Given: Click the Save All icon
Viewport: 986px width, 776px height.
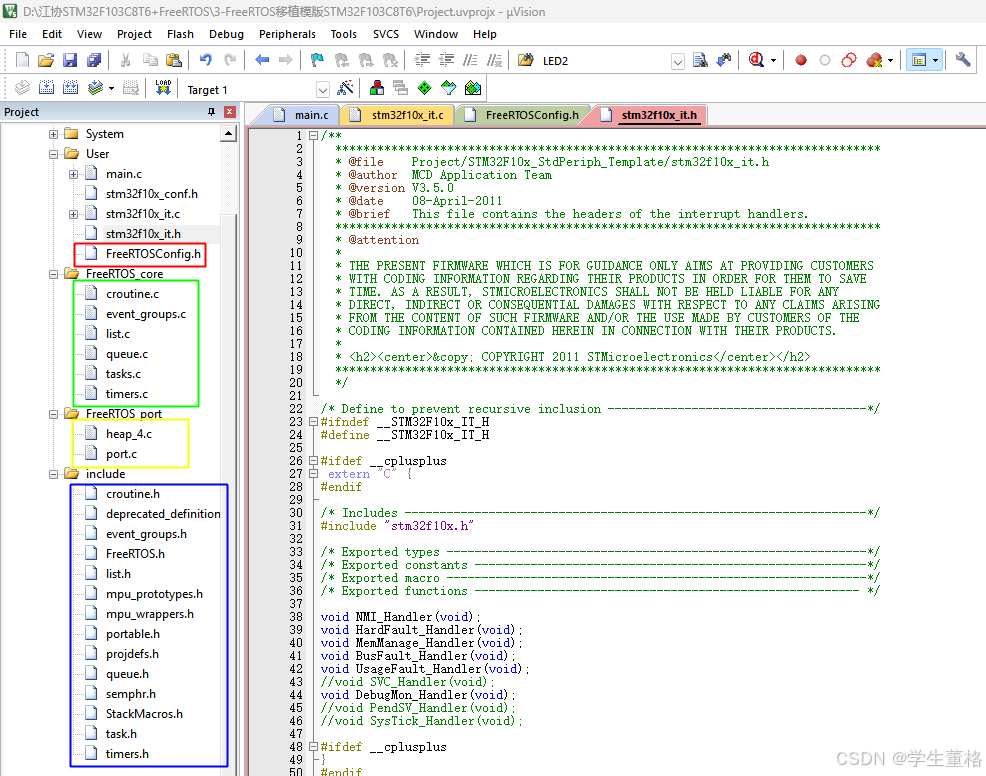Looking at the screenshot, I should [x=94, y=60].
